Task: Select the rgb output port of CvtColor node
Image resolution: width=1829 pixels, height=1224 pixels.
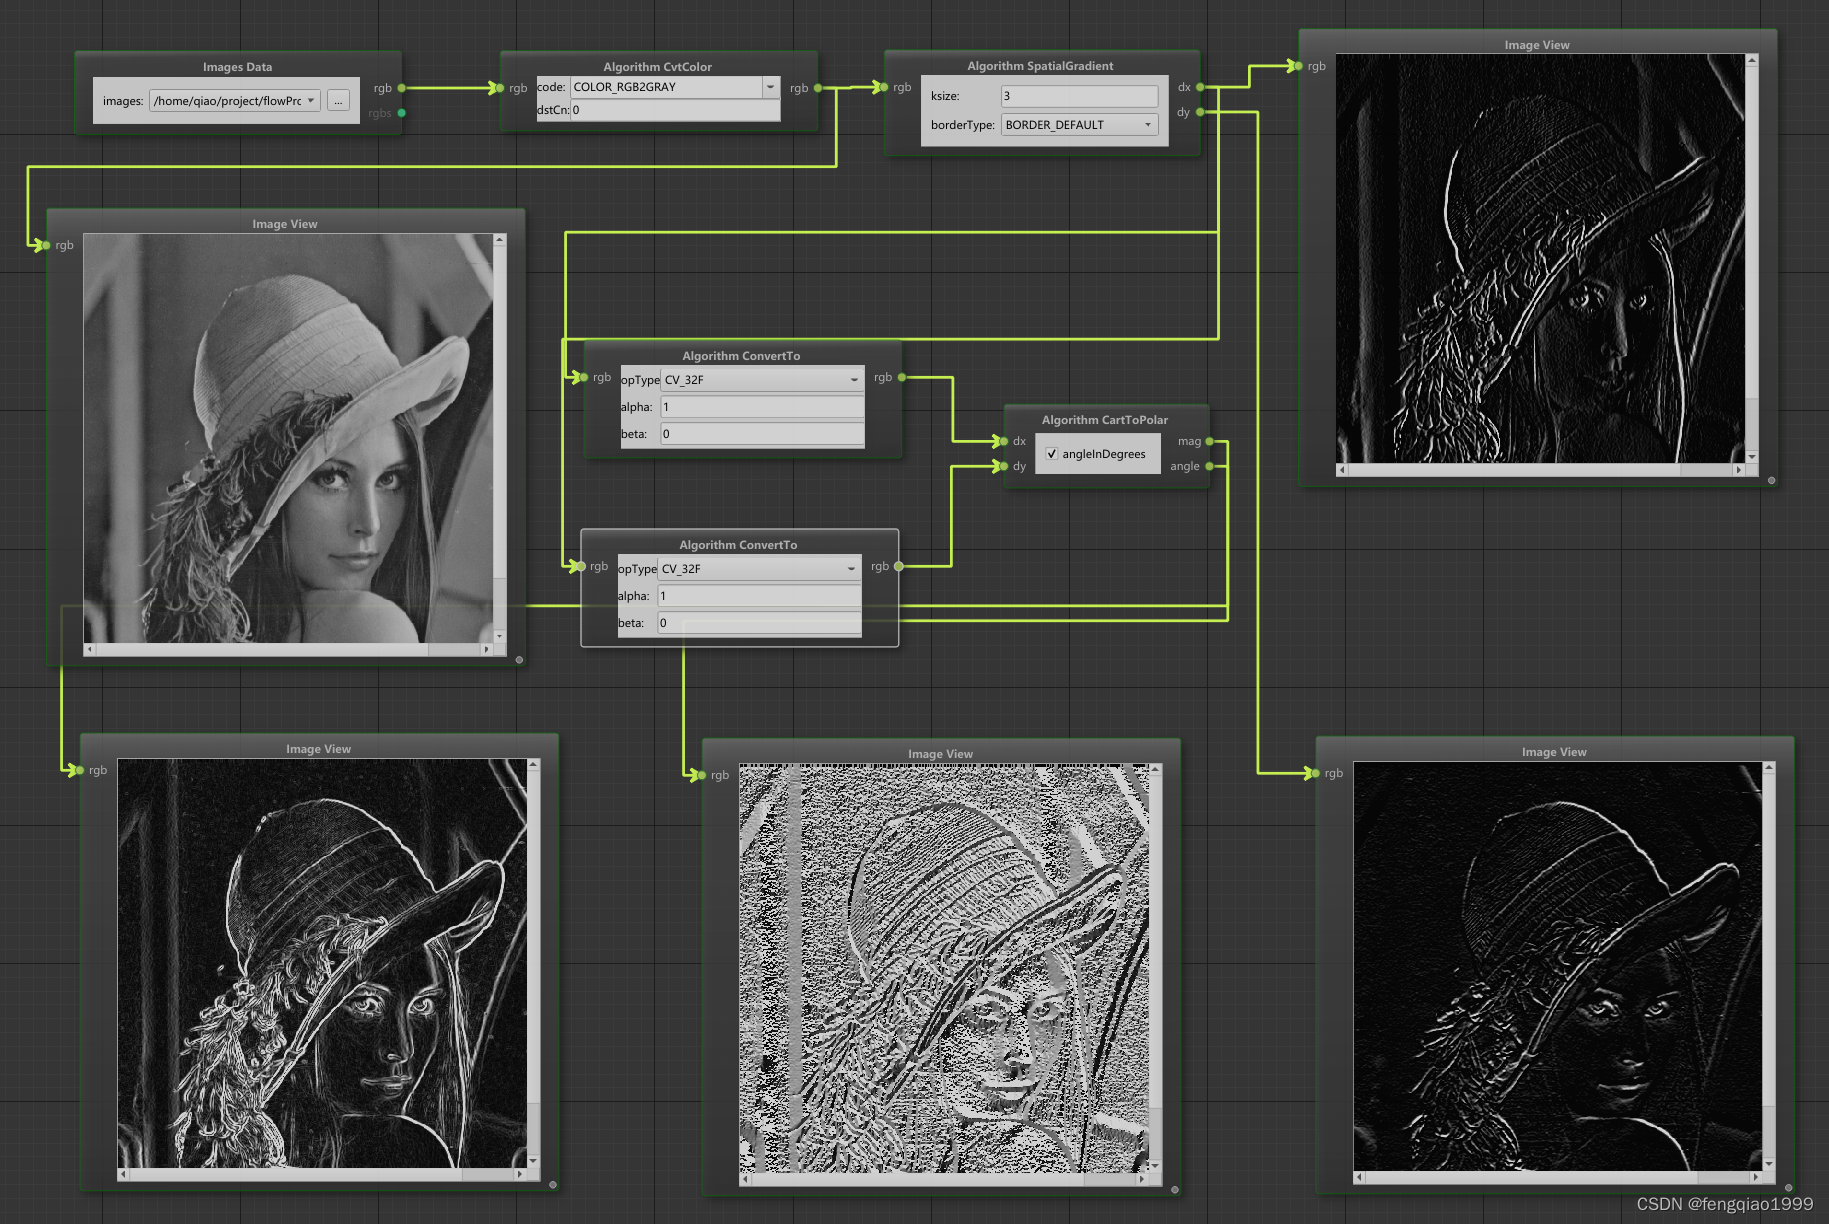Action: (x=818, y=88)
